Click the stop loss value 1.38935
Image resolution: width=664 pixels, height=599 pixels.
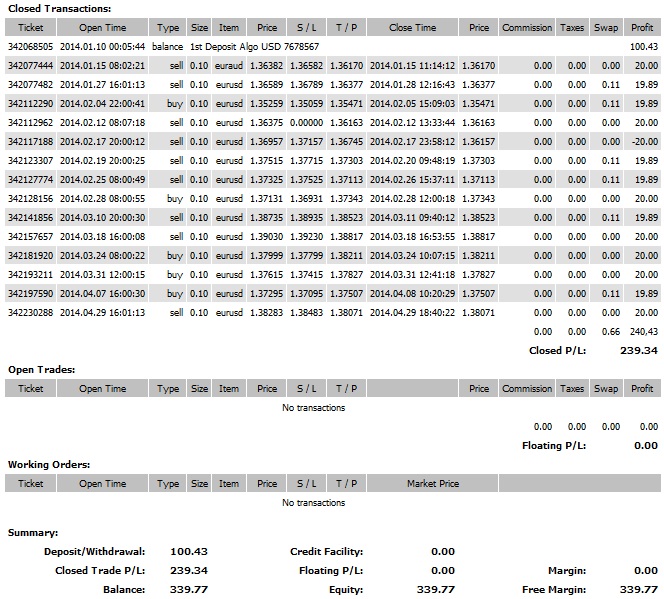tap(307, 218)
